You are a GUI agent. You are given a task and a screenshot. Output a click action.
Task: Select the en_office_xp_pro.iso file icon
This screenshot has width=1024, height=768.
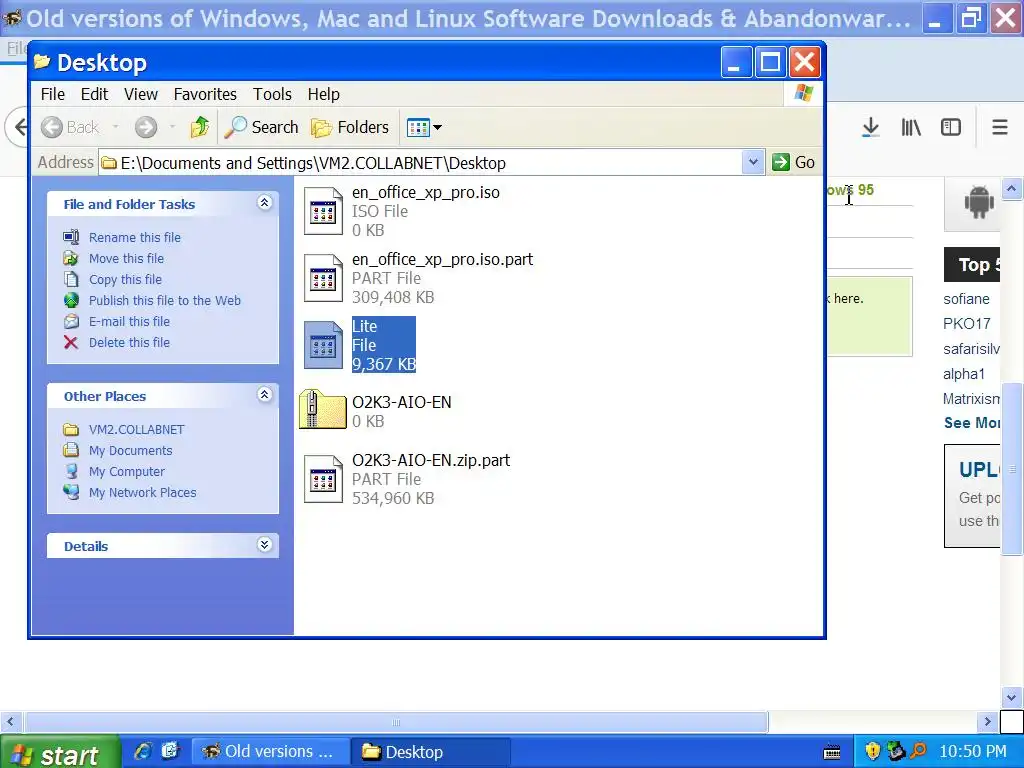(323, 211)
